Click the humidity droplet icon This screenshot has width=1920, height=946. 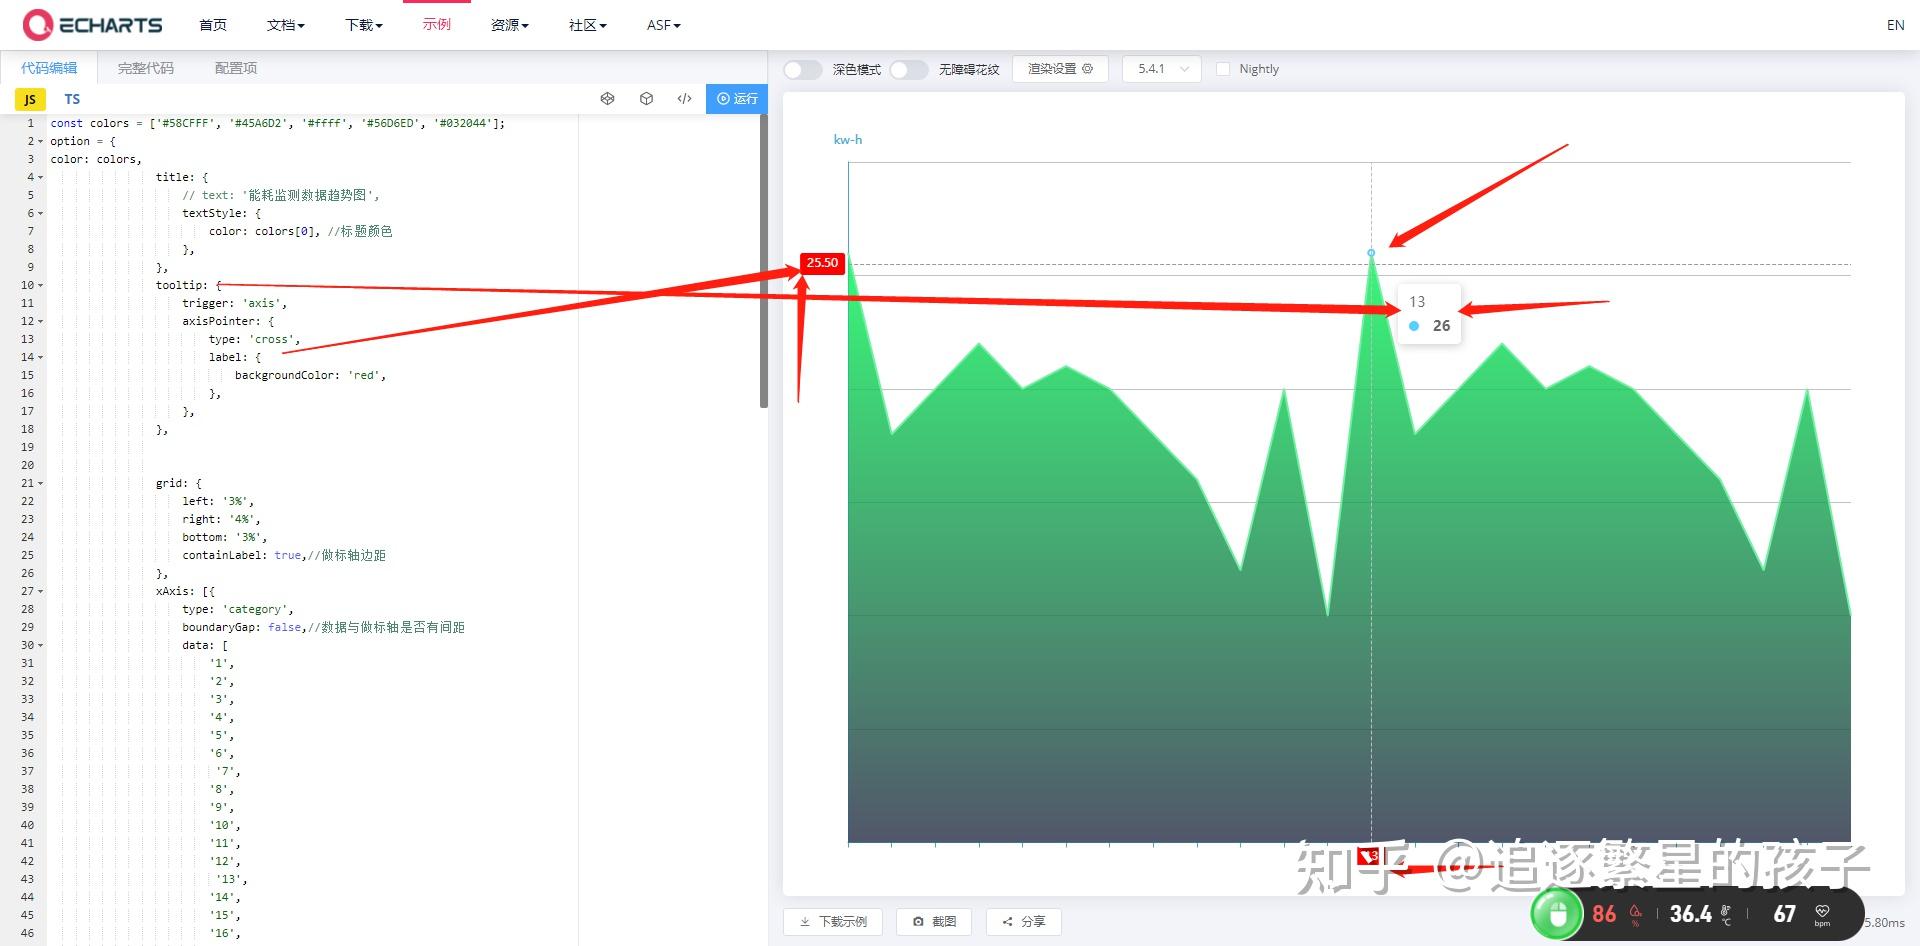(1635, 914)
